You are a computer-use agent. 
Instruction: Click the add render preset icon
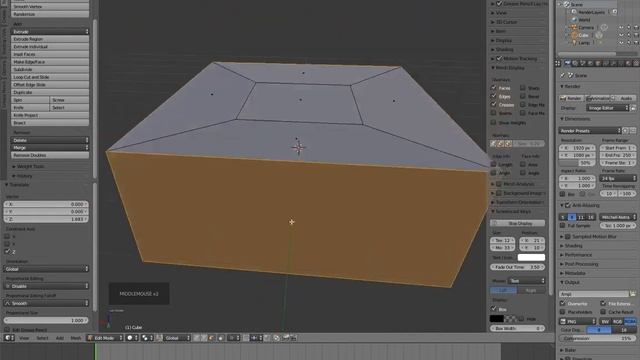(626, 131)
